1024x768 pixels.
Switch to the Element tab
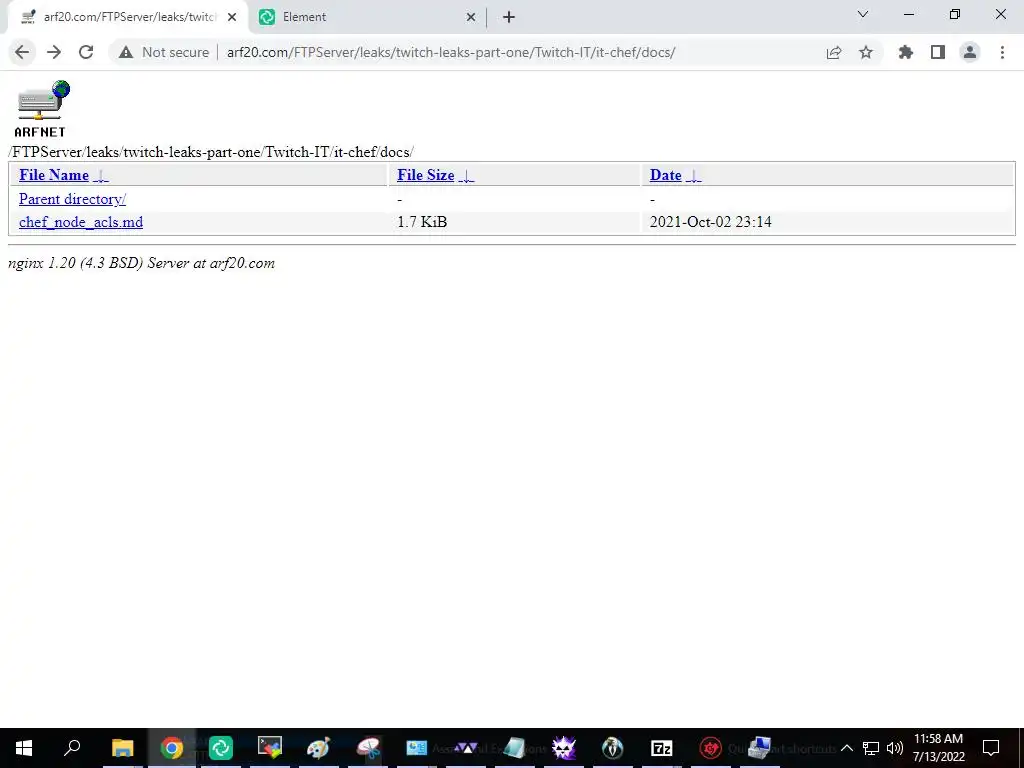[x=368, y=17]
